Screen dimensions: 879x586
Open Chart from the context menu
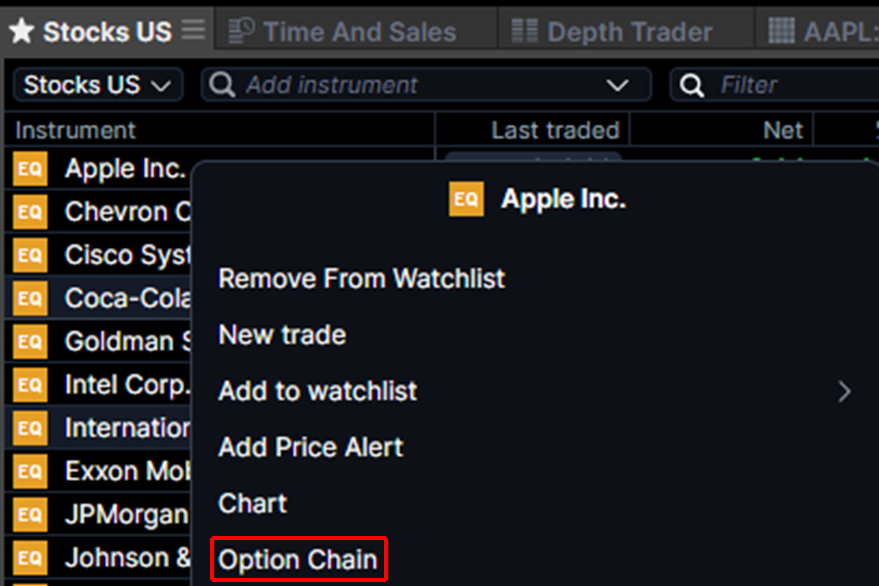click(252, 503)
